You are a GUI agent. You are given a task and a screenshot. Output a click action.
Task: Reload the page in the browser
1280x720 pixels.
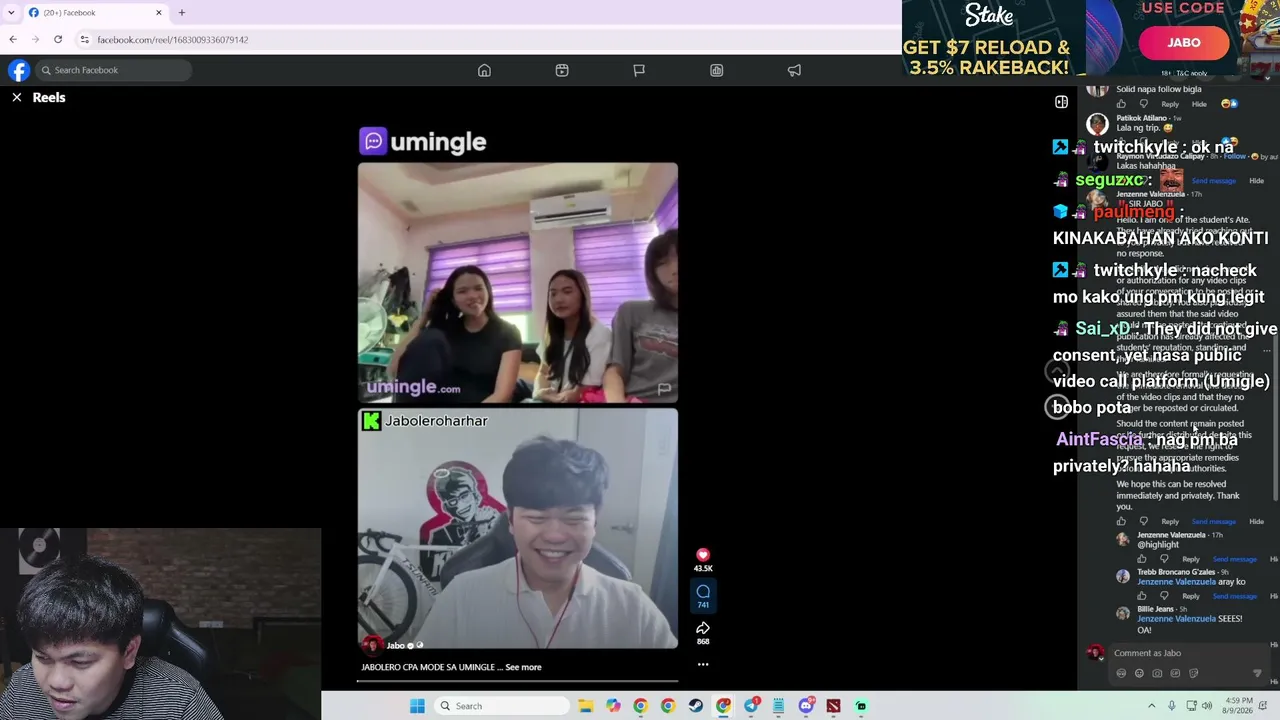(58, 40)
